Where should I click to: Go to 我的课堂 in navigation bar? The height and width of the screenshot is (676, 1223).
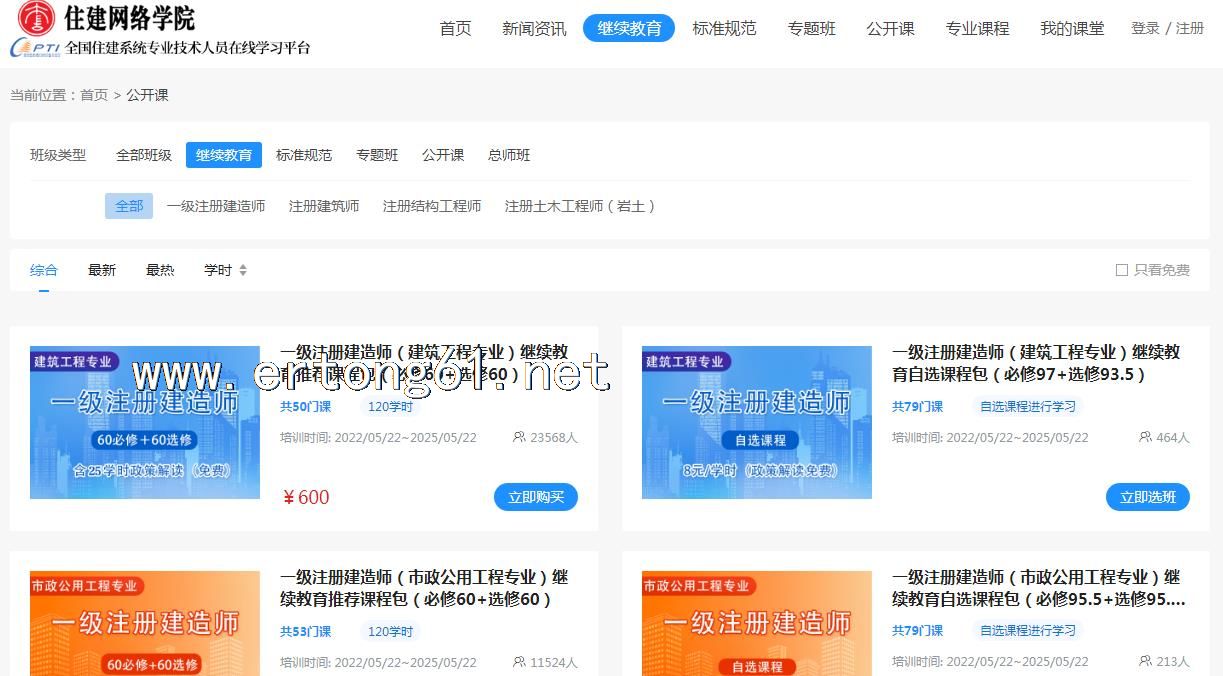click(1072, 28)
